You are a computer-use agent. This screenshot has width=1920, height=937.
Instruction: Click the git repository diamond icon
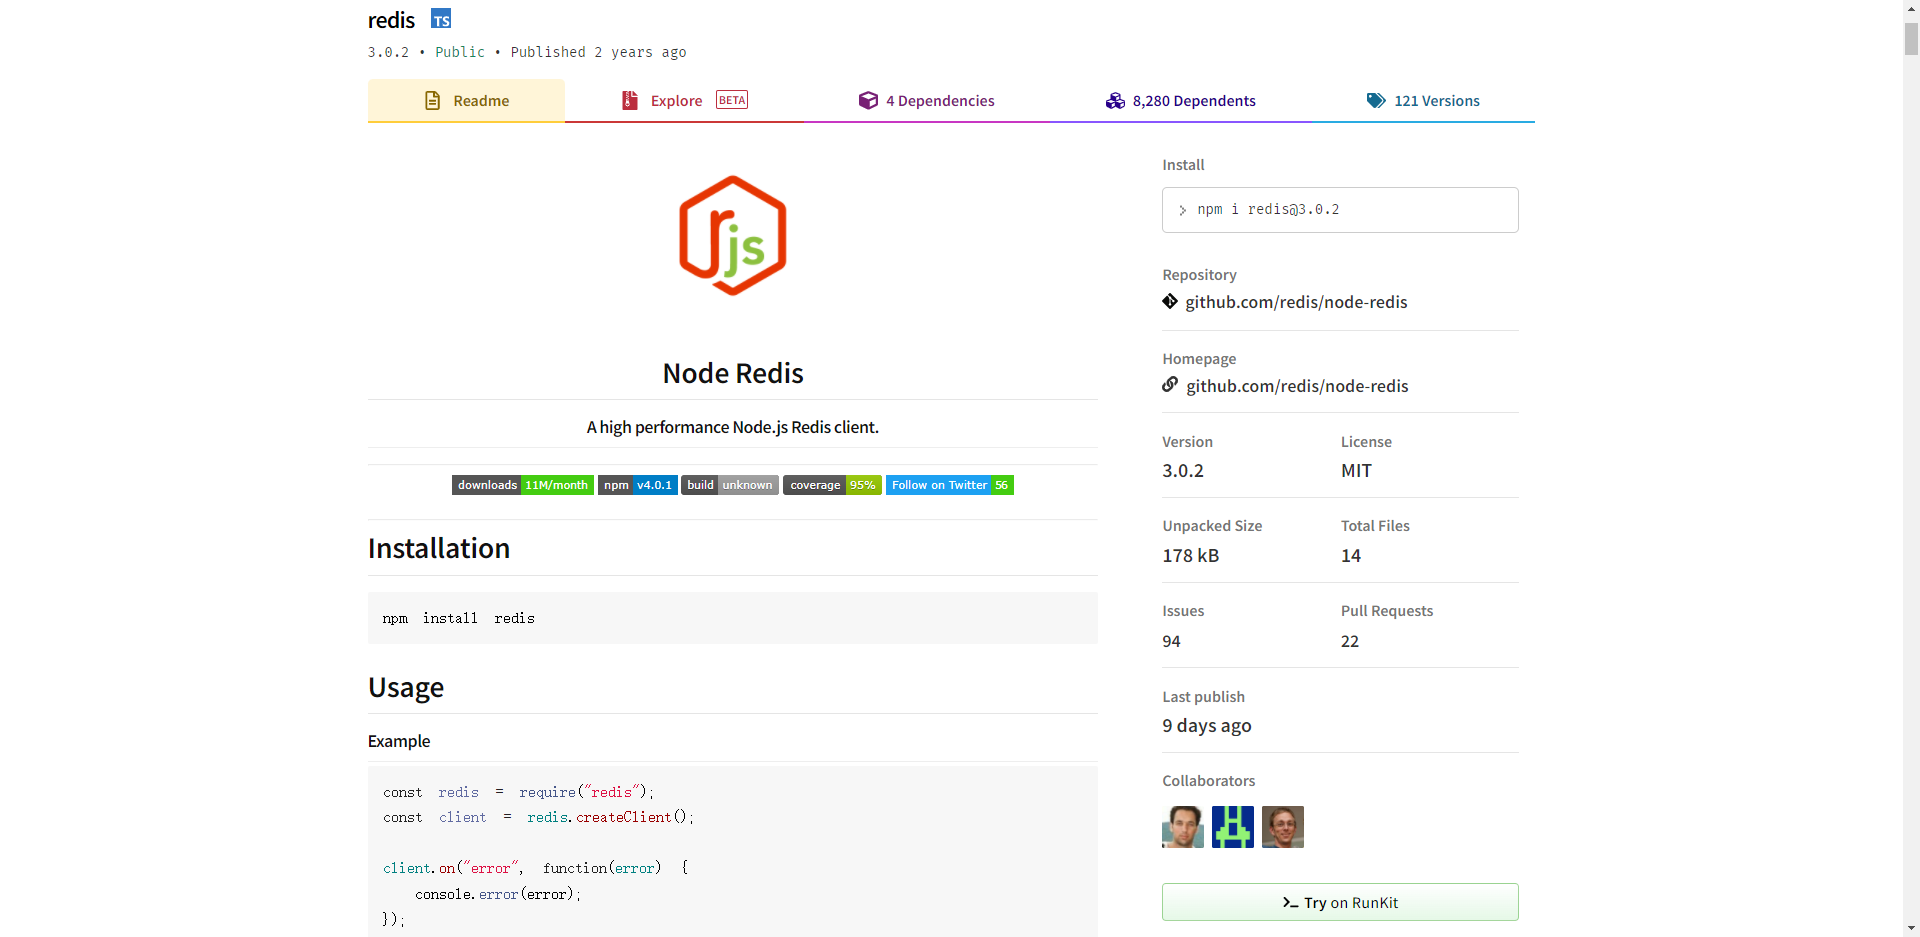click(1170, 301)
